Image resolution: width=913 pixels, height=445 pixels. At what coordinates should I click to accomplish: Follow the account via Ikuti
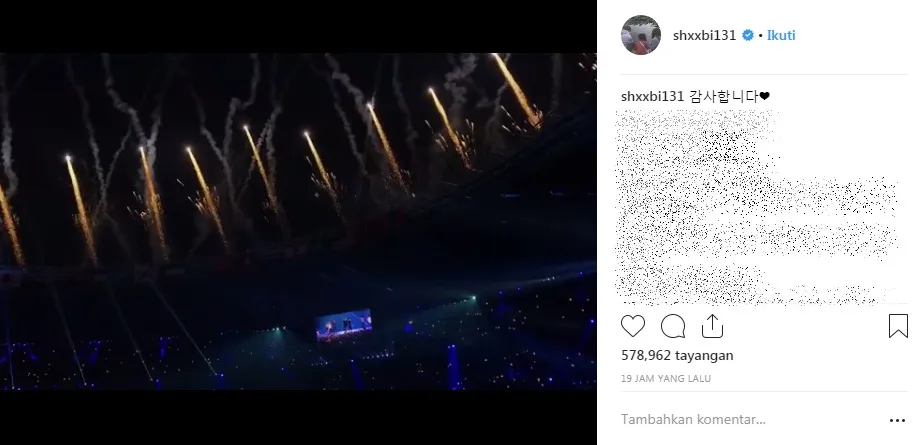(x=781, y=35)
